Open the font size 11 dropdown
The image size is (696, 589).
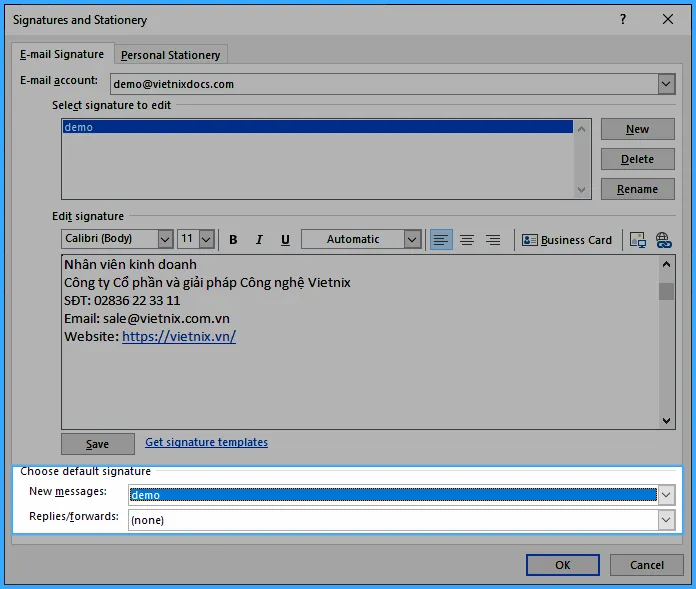[206, 239]
